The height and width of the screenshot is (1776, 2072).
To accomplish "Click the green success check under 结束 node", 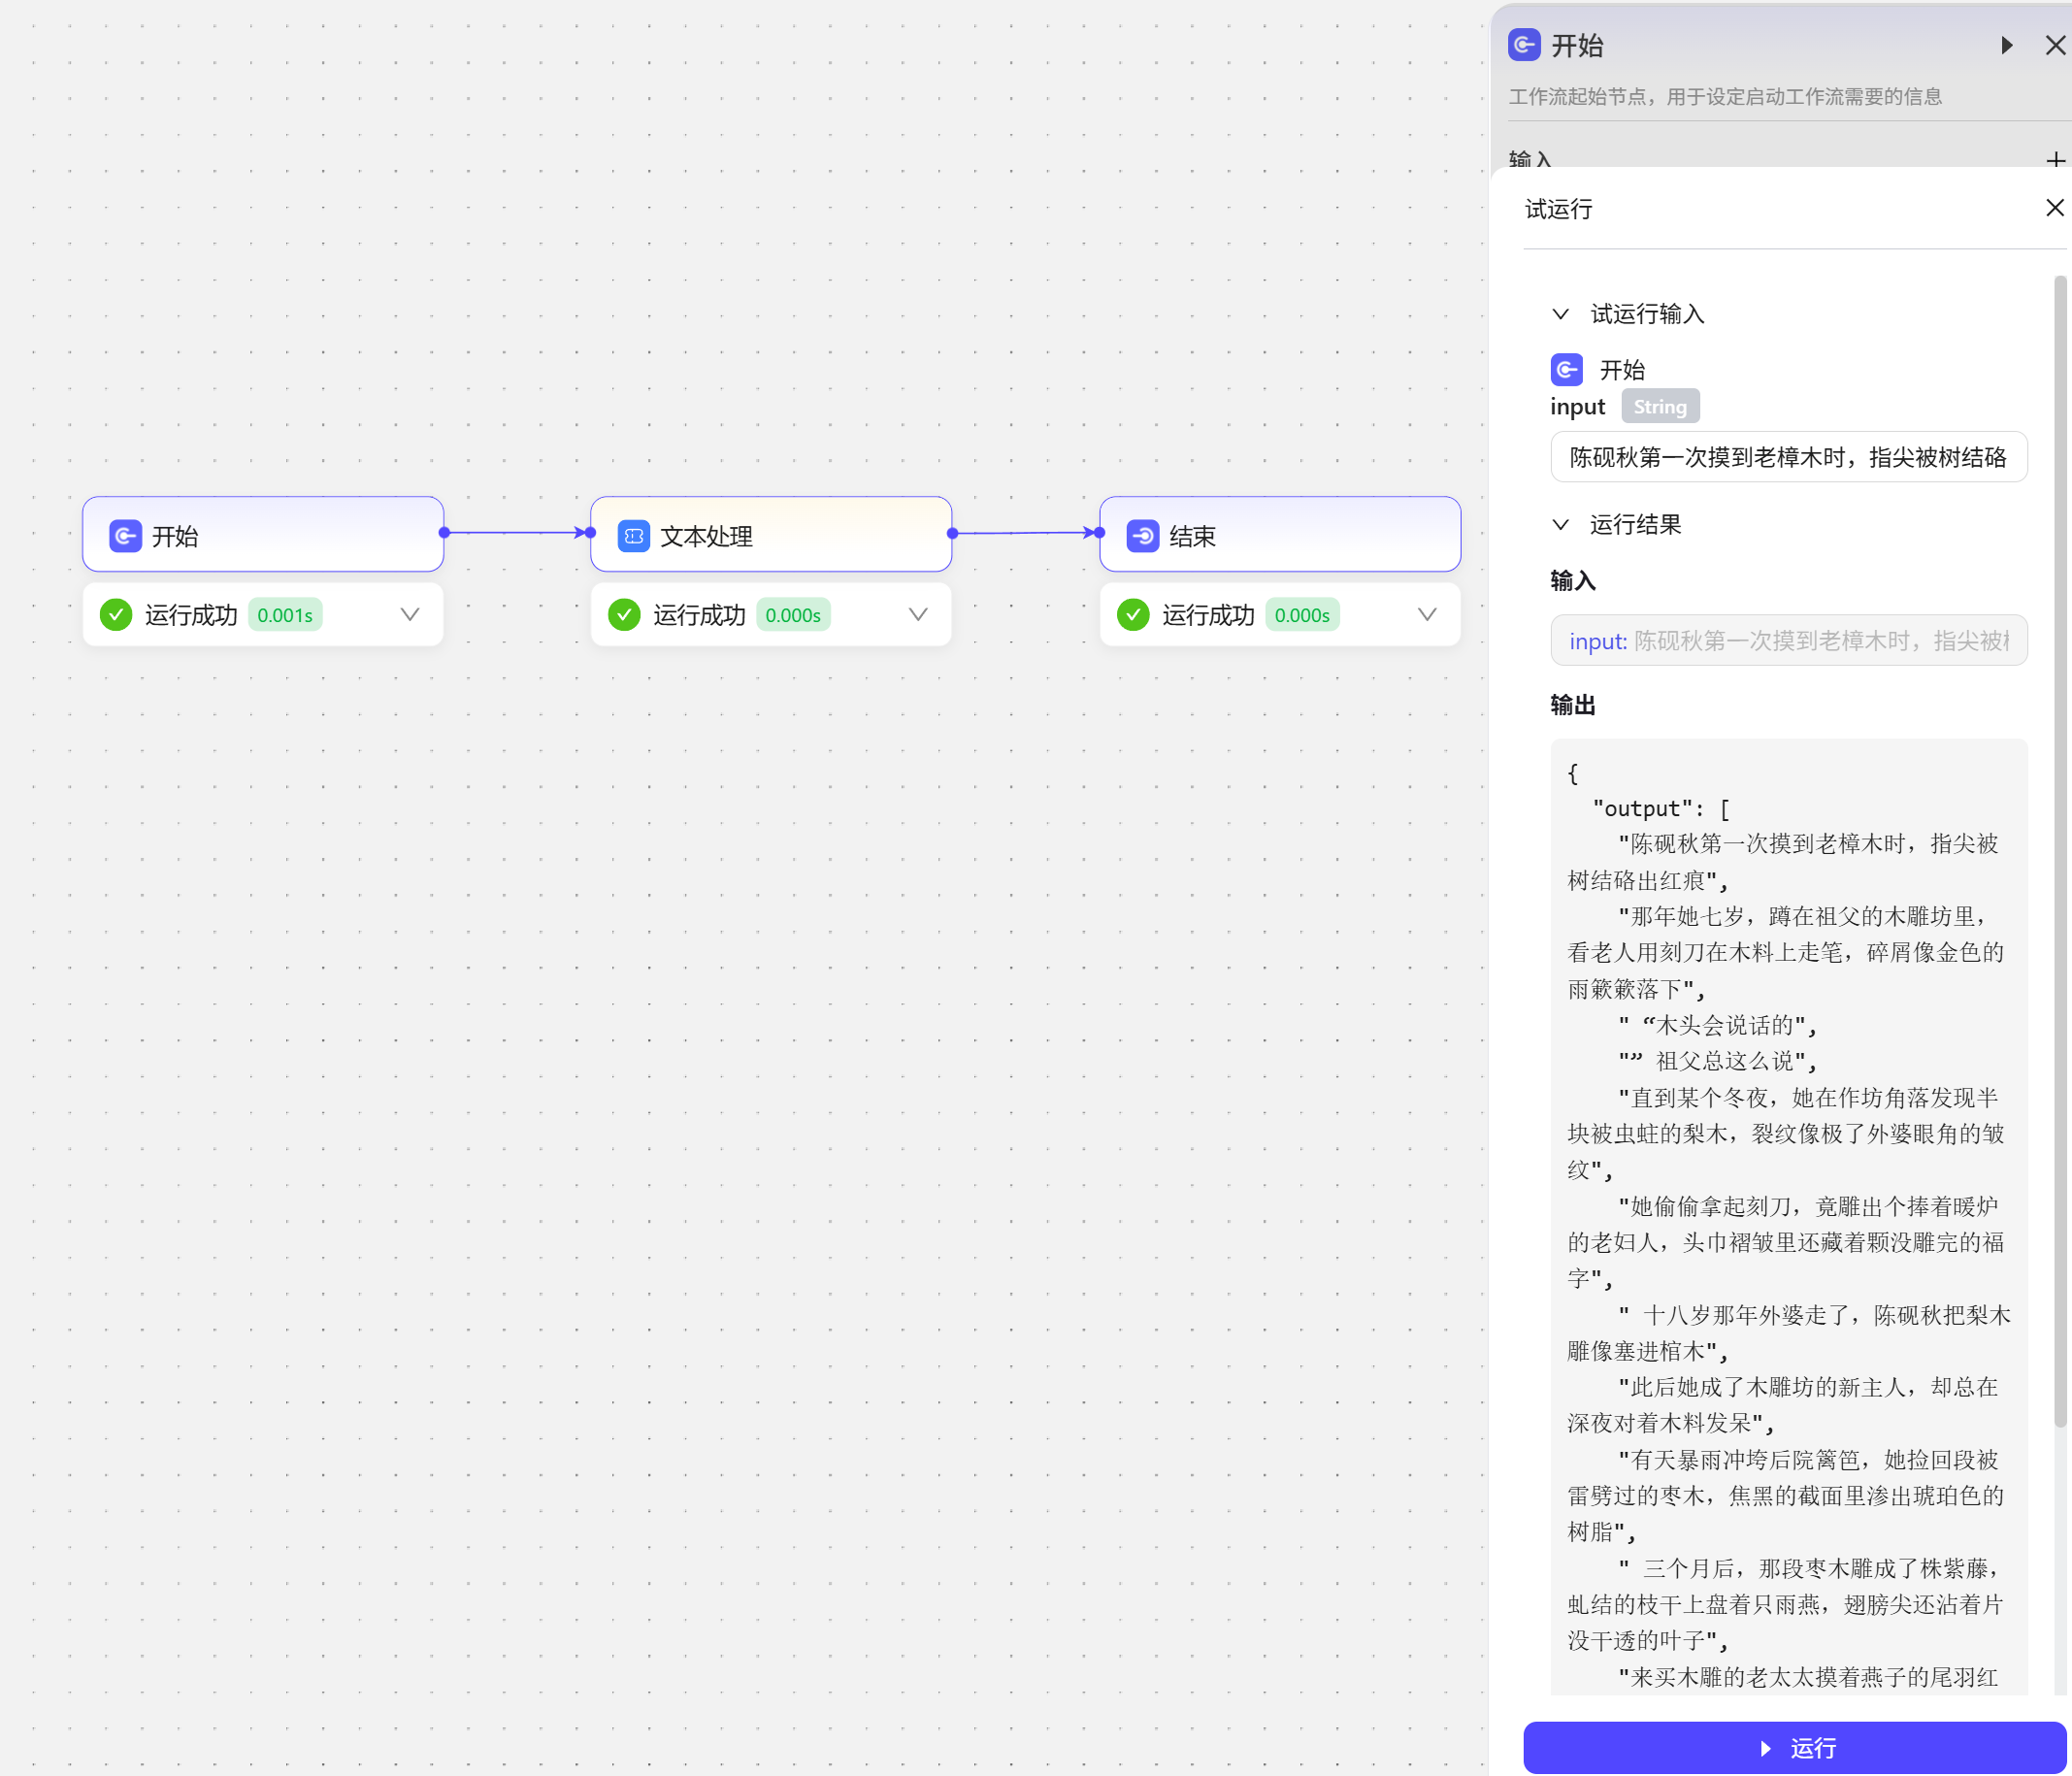I will coord(1133,614).
